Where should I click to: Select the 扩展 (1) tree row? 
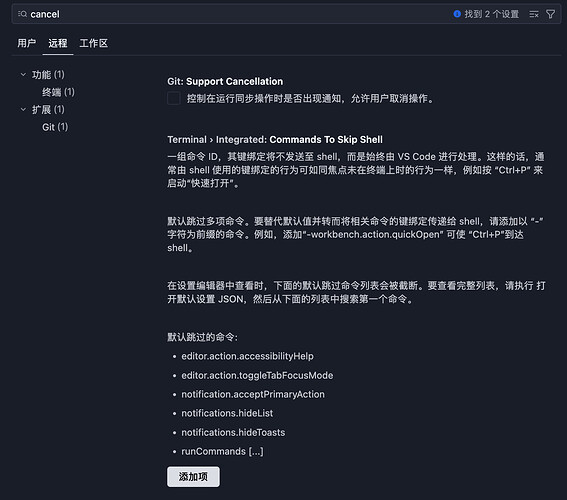coord(48,110)
